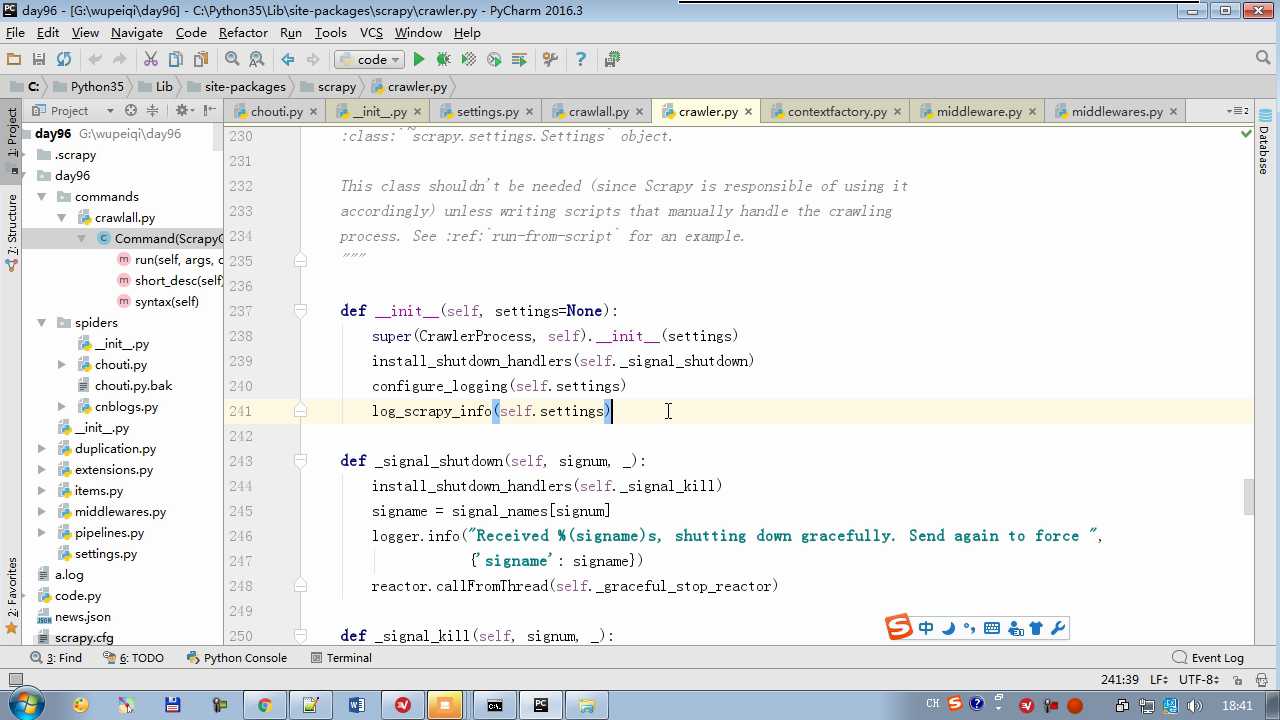The height and width of the screenshot is (720, 1280).
Task: Click the Copy toolbar icon
Action: point(176,60)
